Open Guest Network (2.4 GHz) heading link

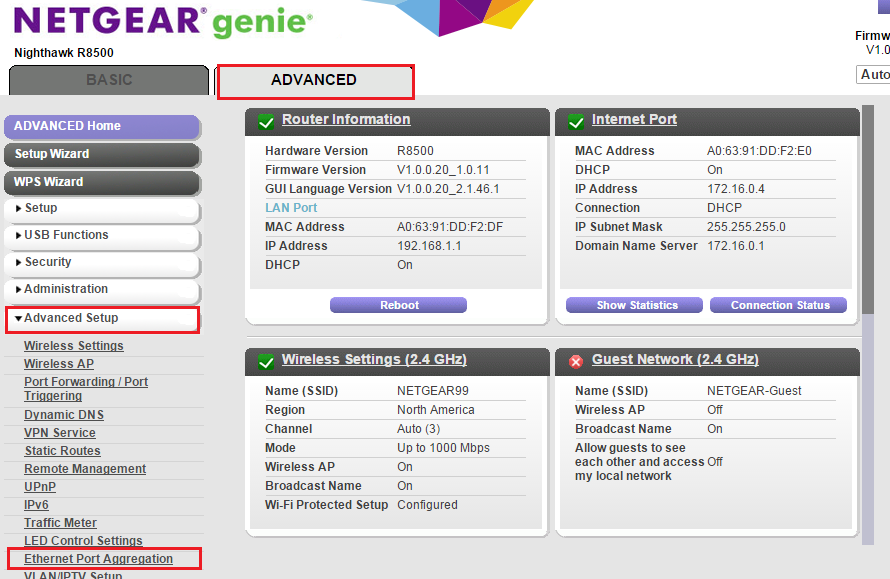point(675,360)
